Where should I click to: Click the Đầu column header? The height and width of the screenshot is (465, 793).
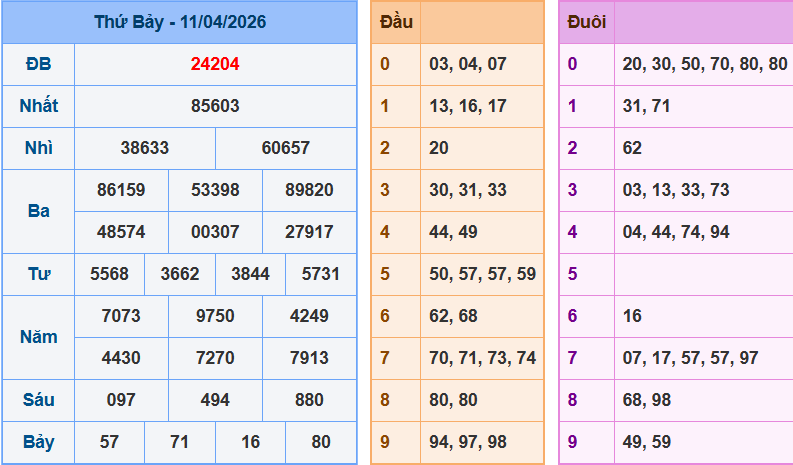coord(395,22)
